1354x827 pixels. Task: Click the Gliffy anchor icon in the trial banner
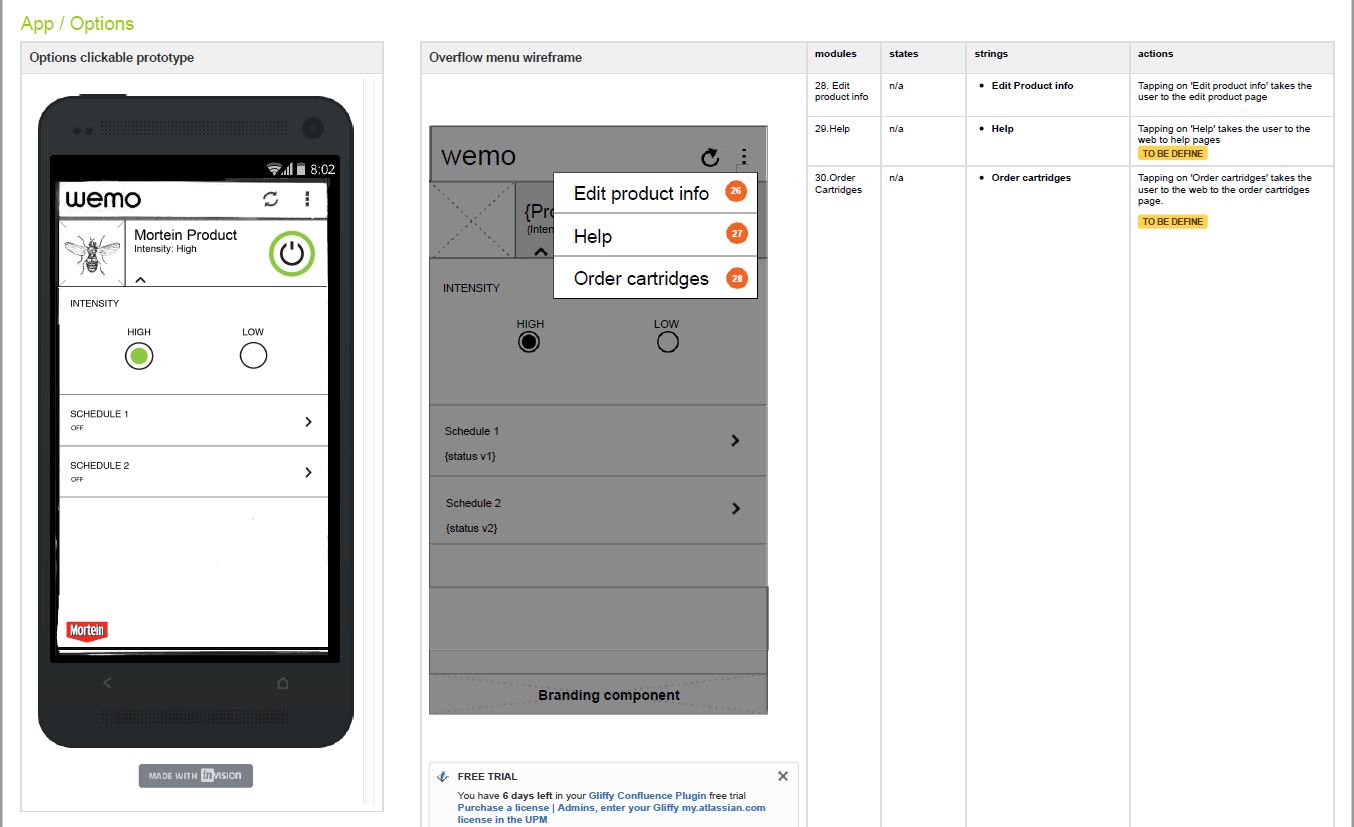coord(442,776)
